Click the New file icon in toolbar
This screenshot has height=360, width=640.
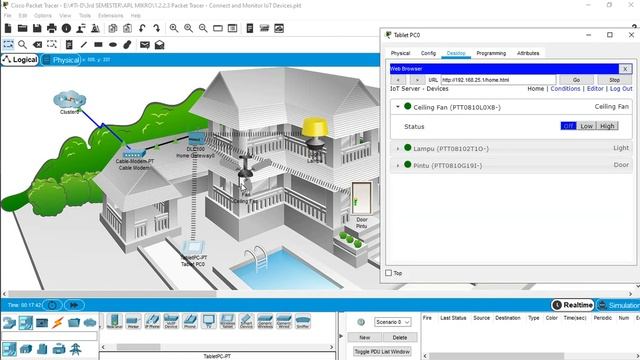tap(8, 28)
